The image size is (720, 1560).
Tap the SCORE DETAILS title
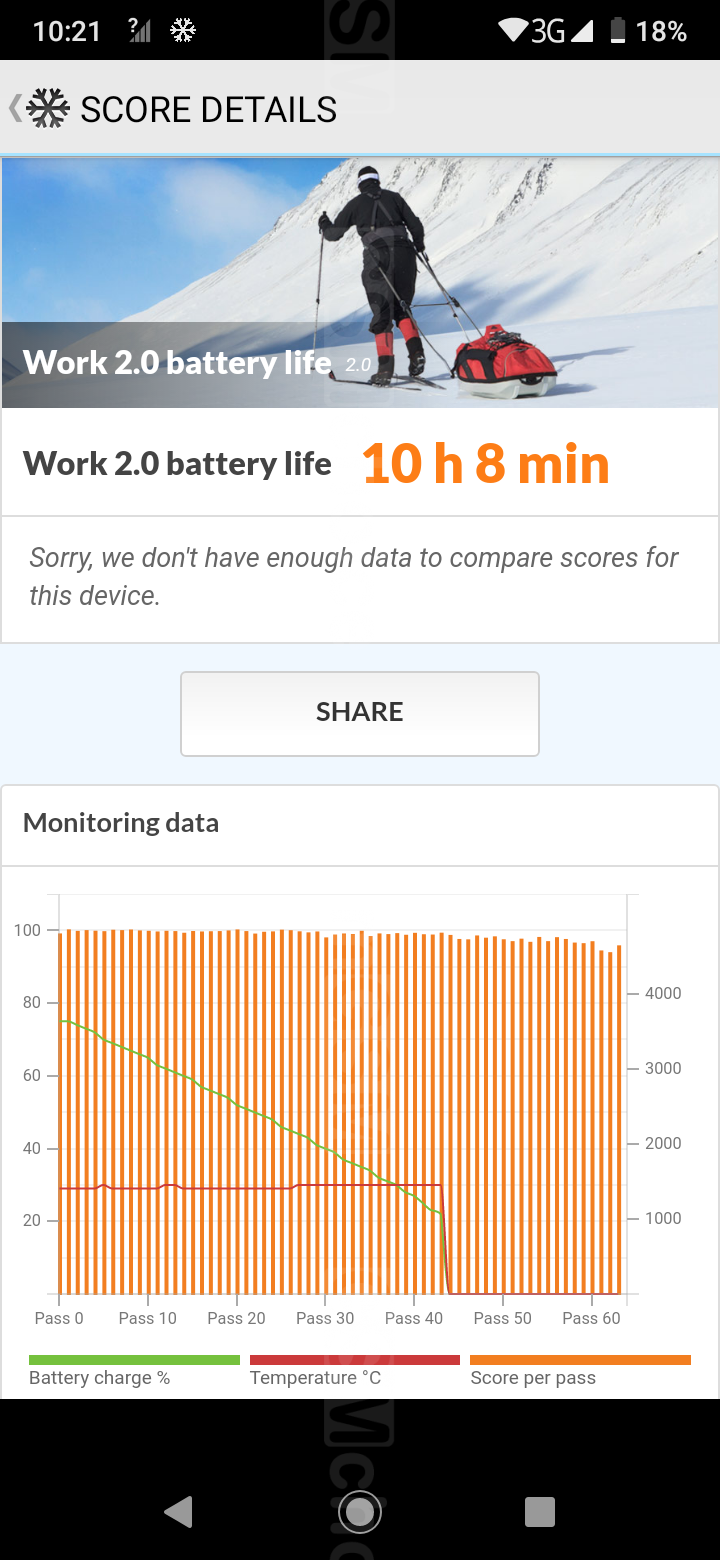coord(208,109)
